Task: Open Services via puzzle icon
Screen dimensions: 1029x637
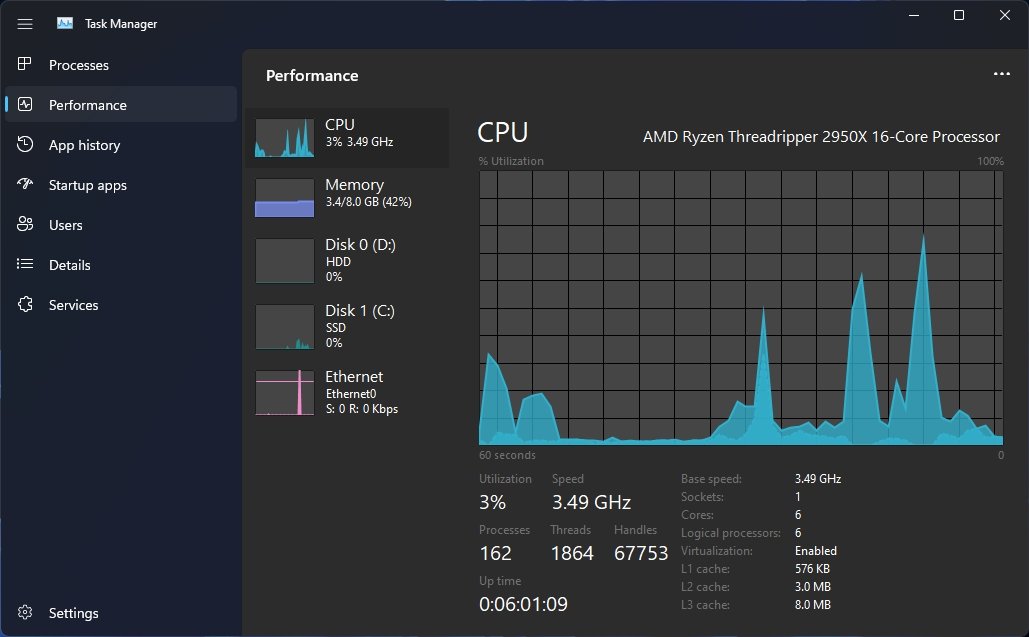Action: point(26,305)
